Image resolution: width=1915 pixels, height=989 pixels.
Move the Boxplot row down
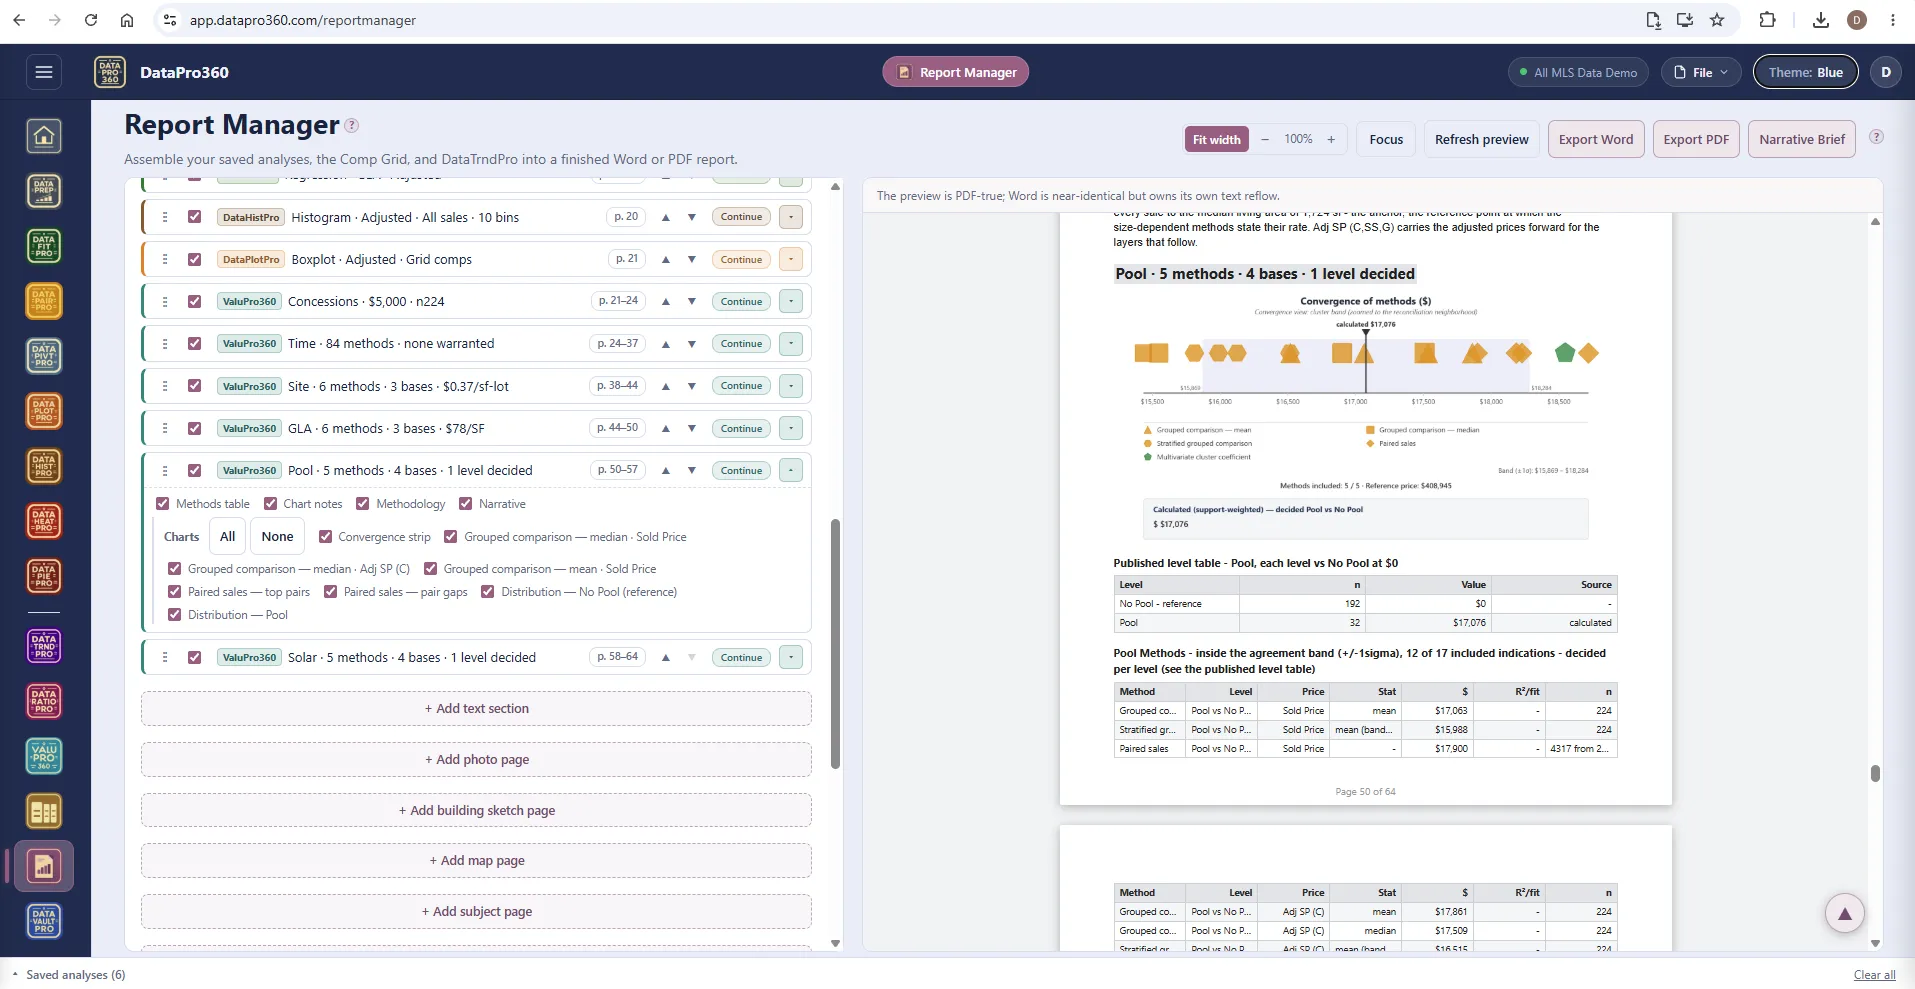coord(691,259)
